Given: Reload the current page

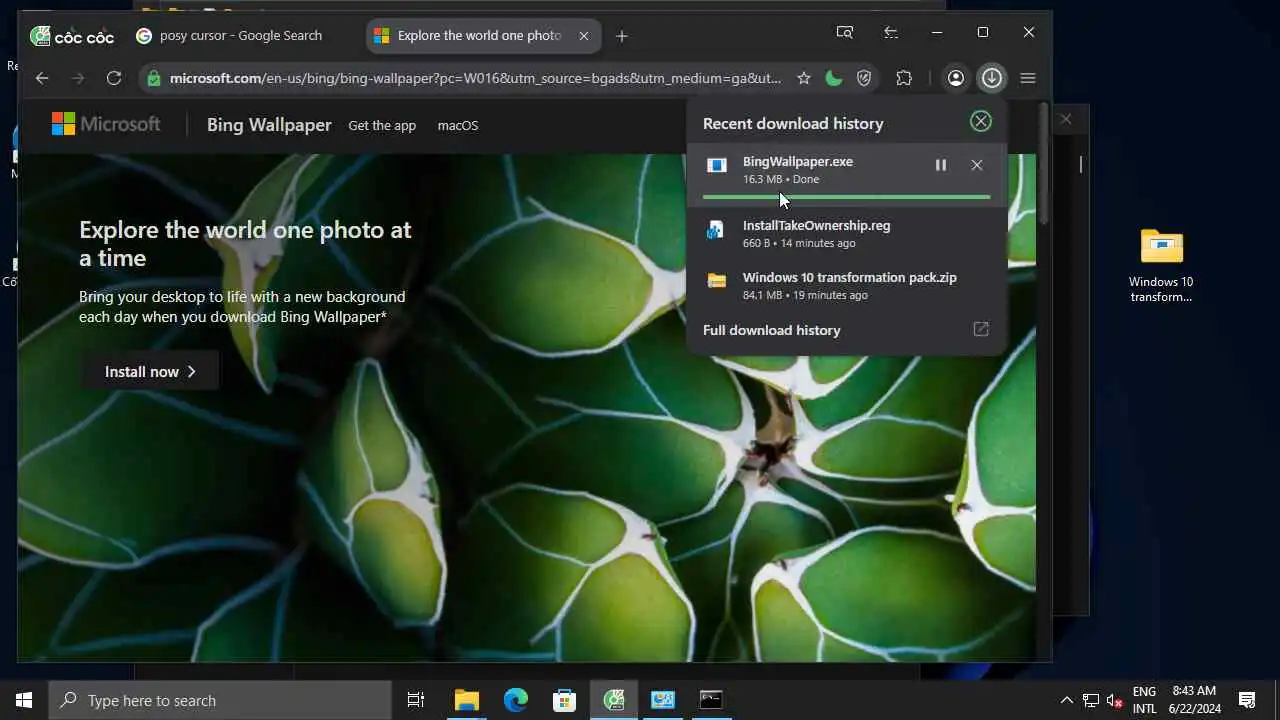Looking at the screenshot, I should [114, 78].
